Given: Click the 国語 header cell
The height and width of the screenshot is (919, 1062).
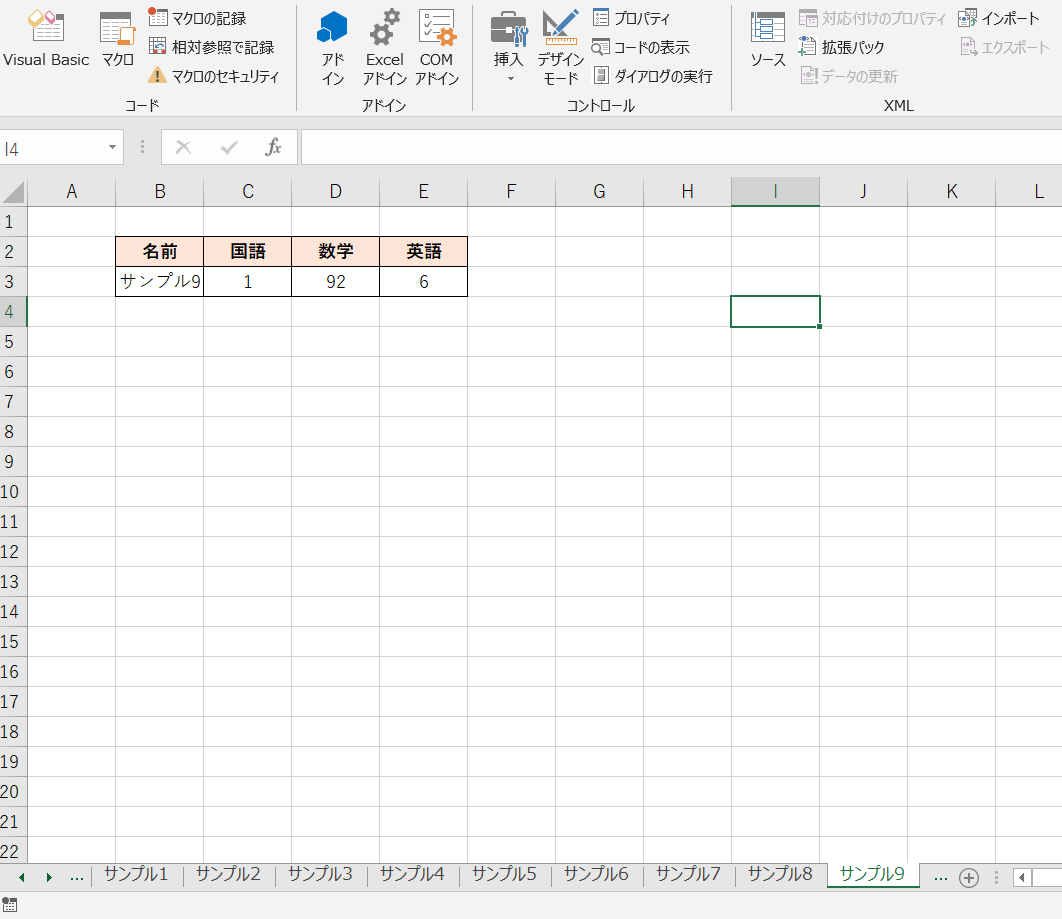Looking at the screenshot, I should [248, 251].
